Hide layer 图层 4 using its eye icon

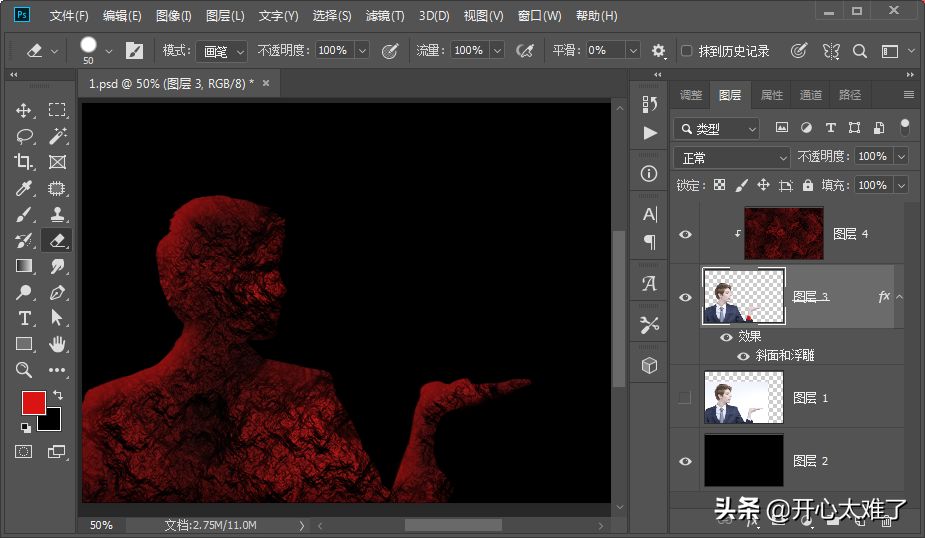pos(685,234)
